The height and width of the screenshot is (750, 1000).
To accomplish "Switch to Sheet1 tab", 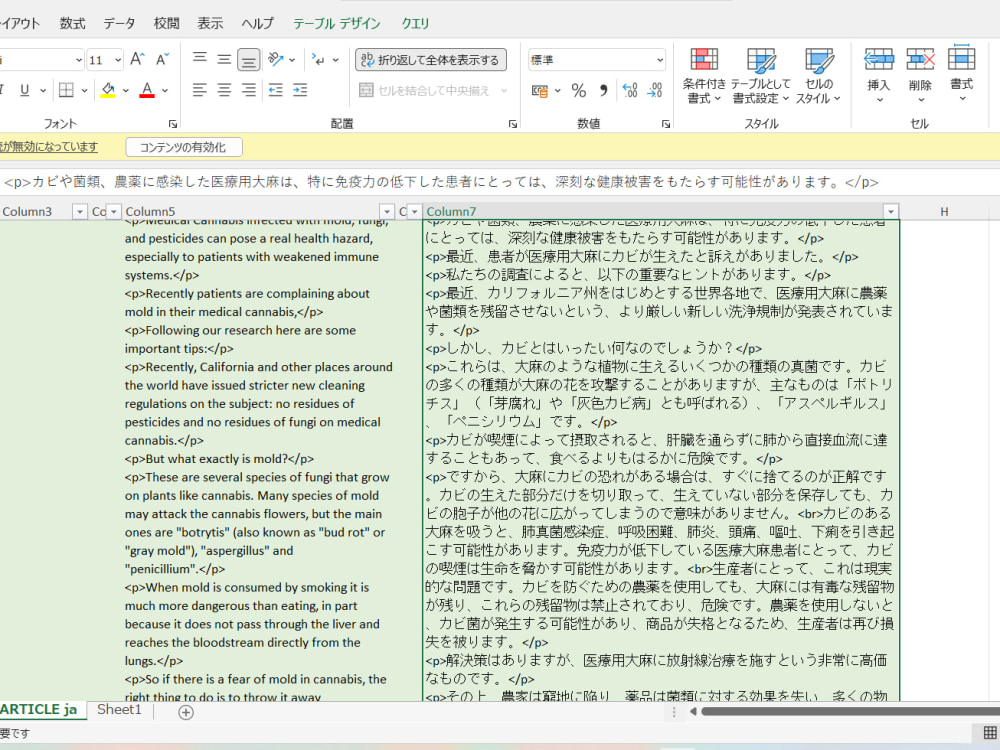I will 119,710.
